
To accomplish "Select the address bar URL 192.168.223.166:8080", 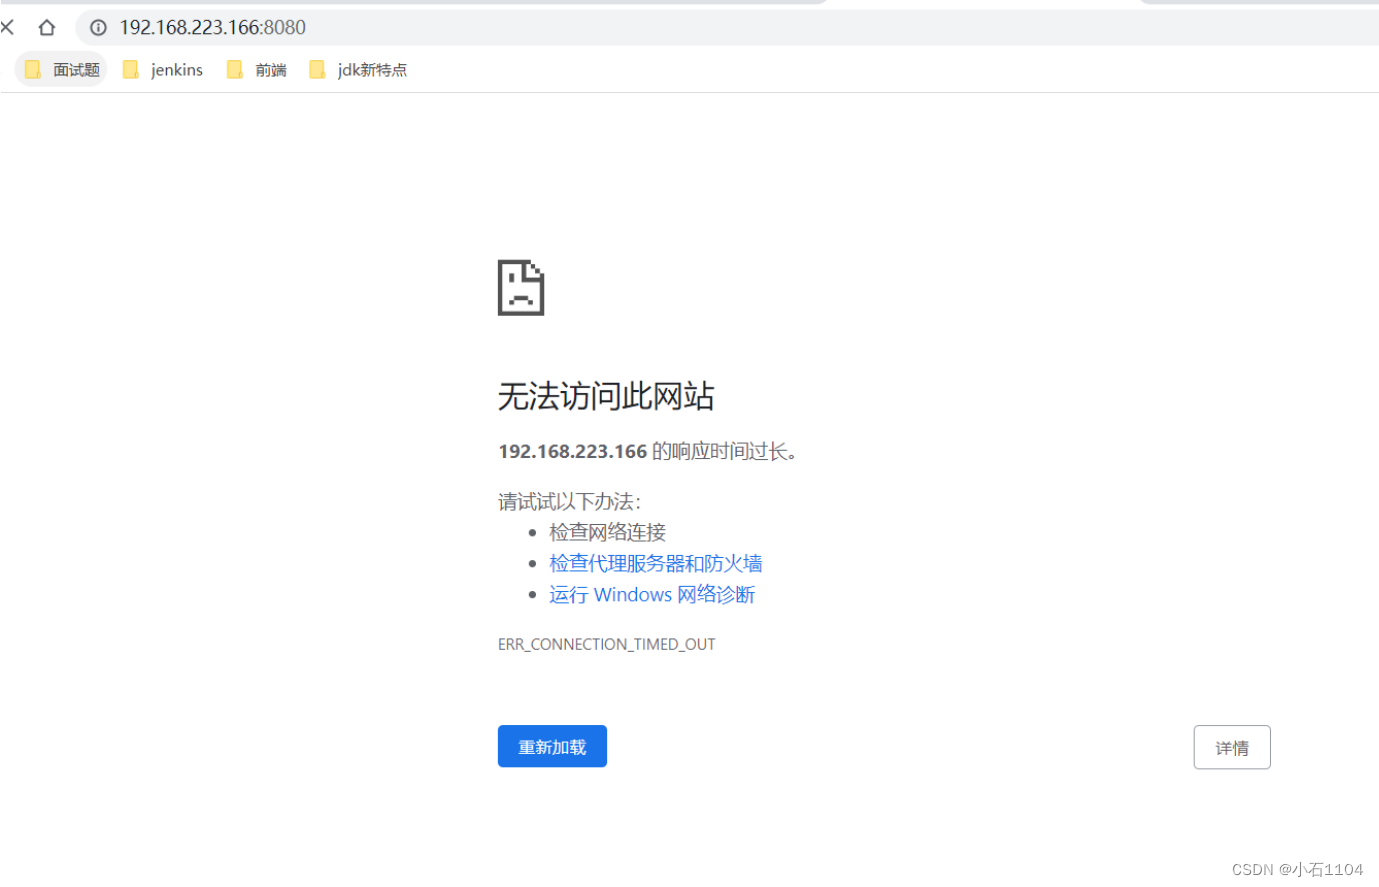I will point(212,27).
